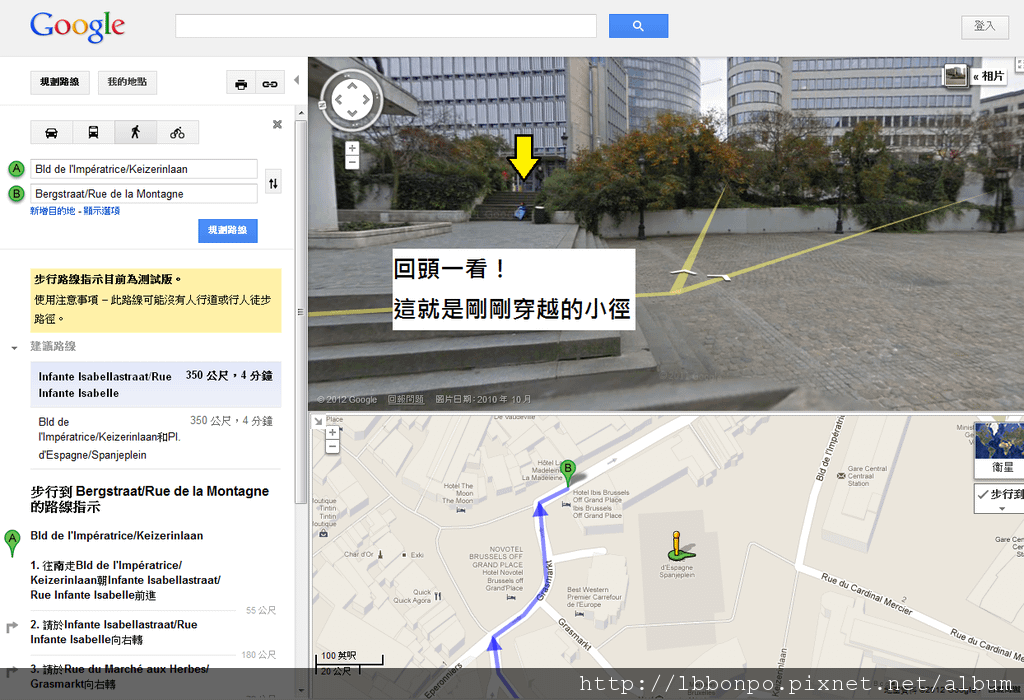Open the 相片 photos thumbnail
This screenshot has height=700, width=1024.
(956, 76)
